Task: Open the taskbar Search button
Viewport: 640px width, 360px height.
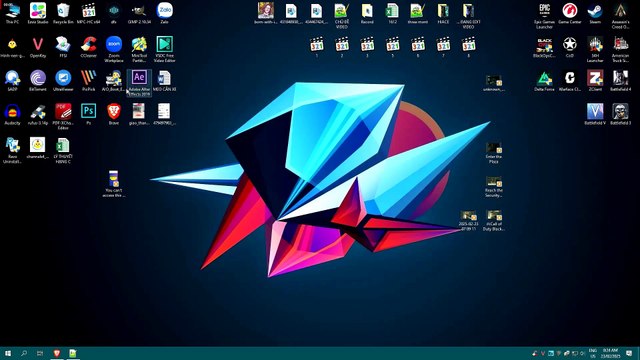Action: [x=24, y=353]
